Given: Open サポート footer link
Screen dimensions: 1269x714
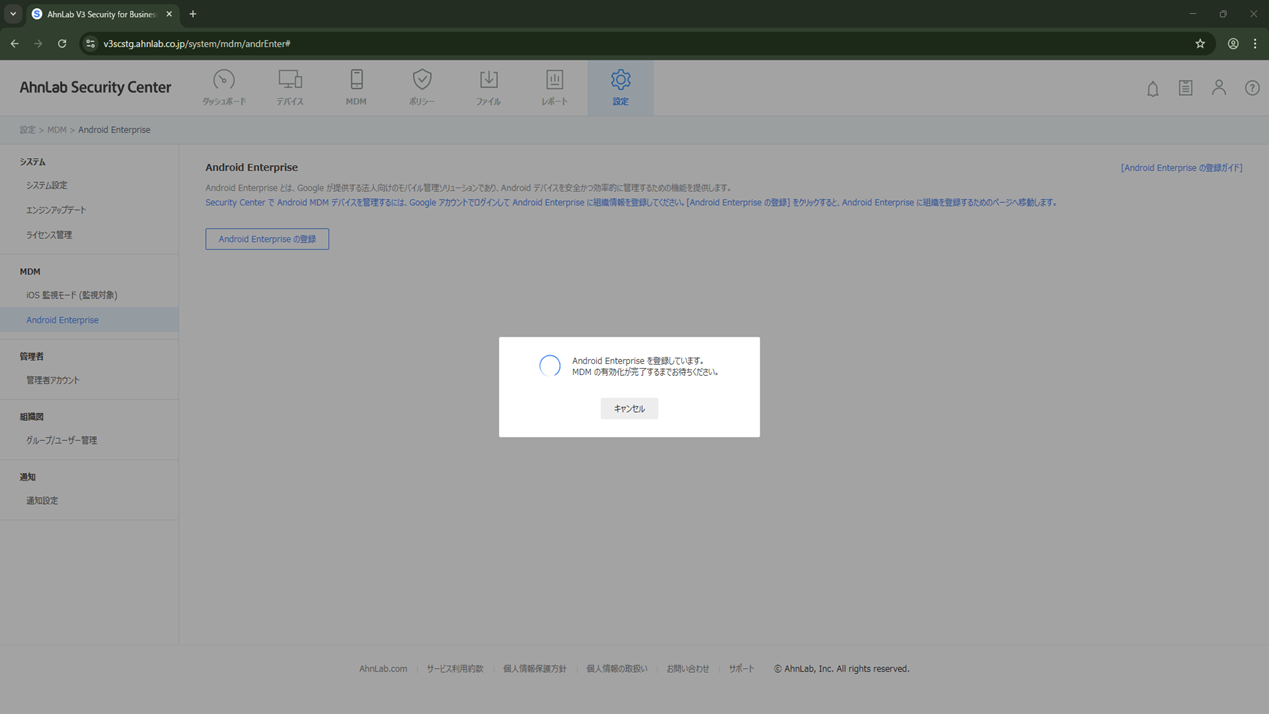Looking at the screenshot, I should pos(742,669).
